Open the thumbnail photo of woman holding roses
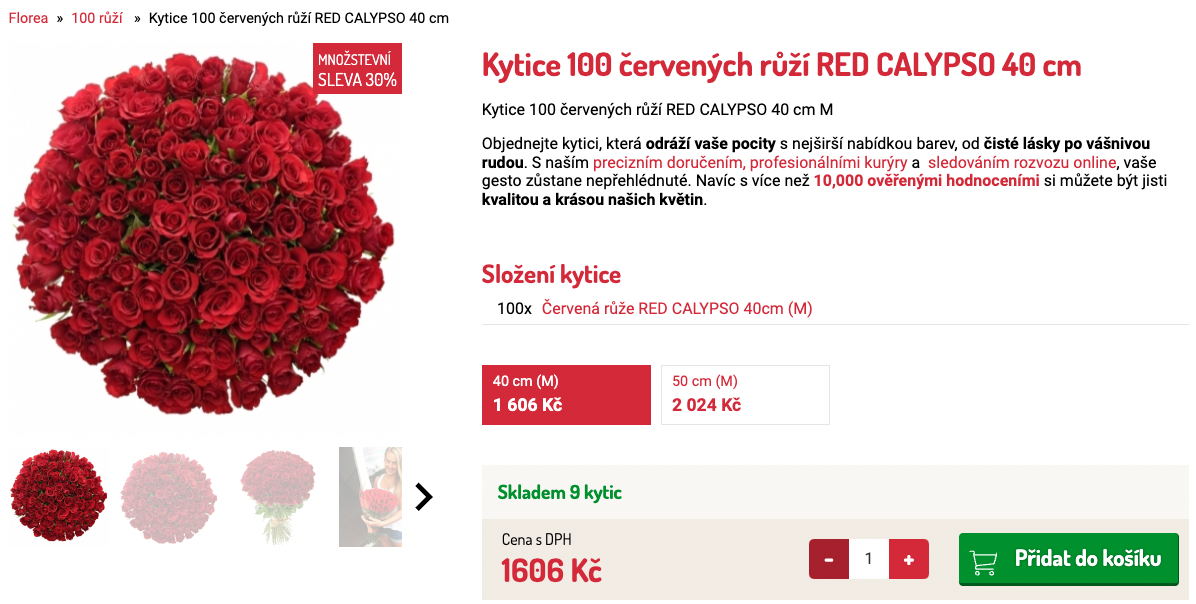 (x=370, y=497)
